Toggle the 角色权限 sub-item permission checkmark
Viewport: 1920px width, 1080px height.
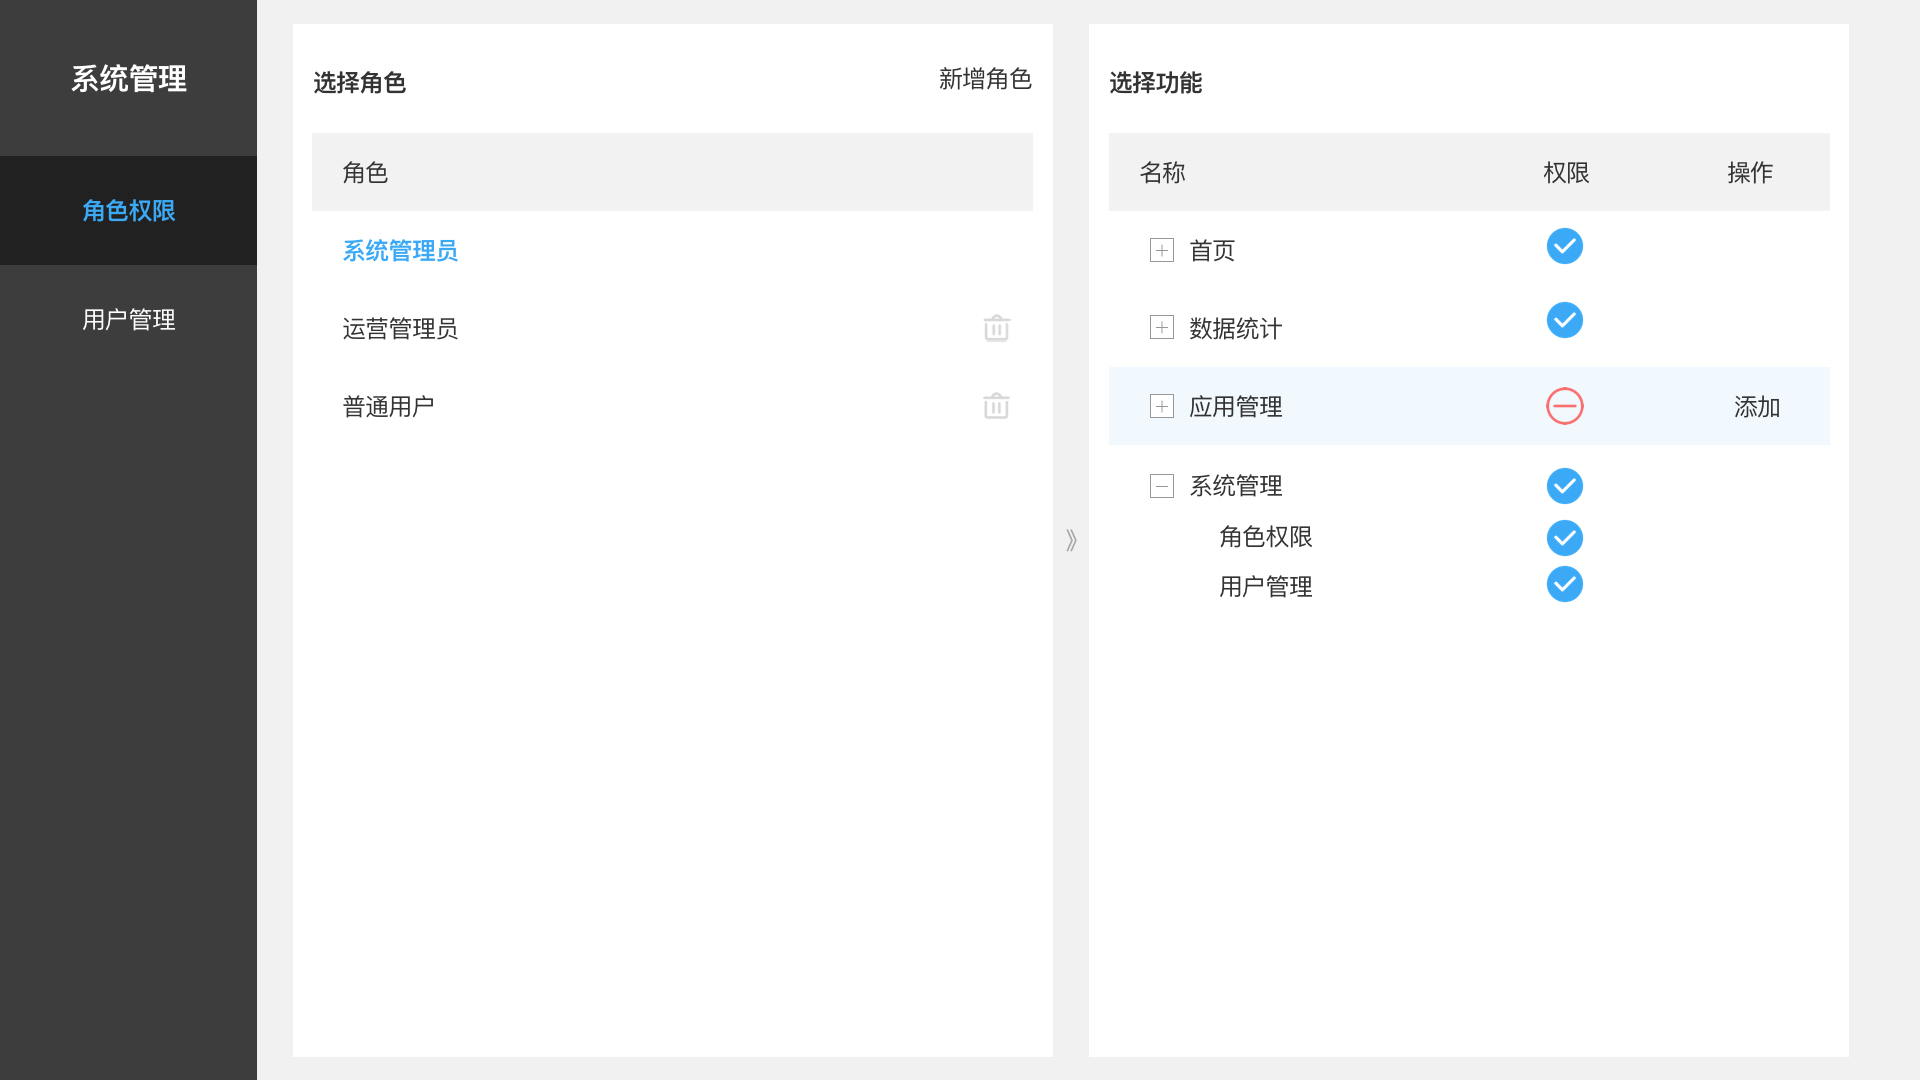(x=1564, y=538)
